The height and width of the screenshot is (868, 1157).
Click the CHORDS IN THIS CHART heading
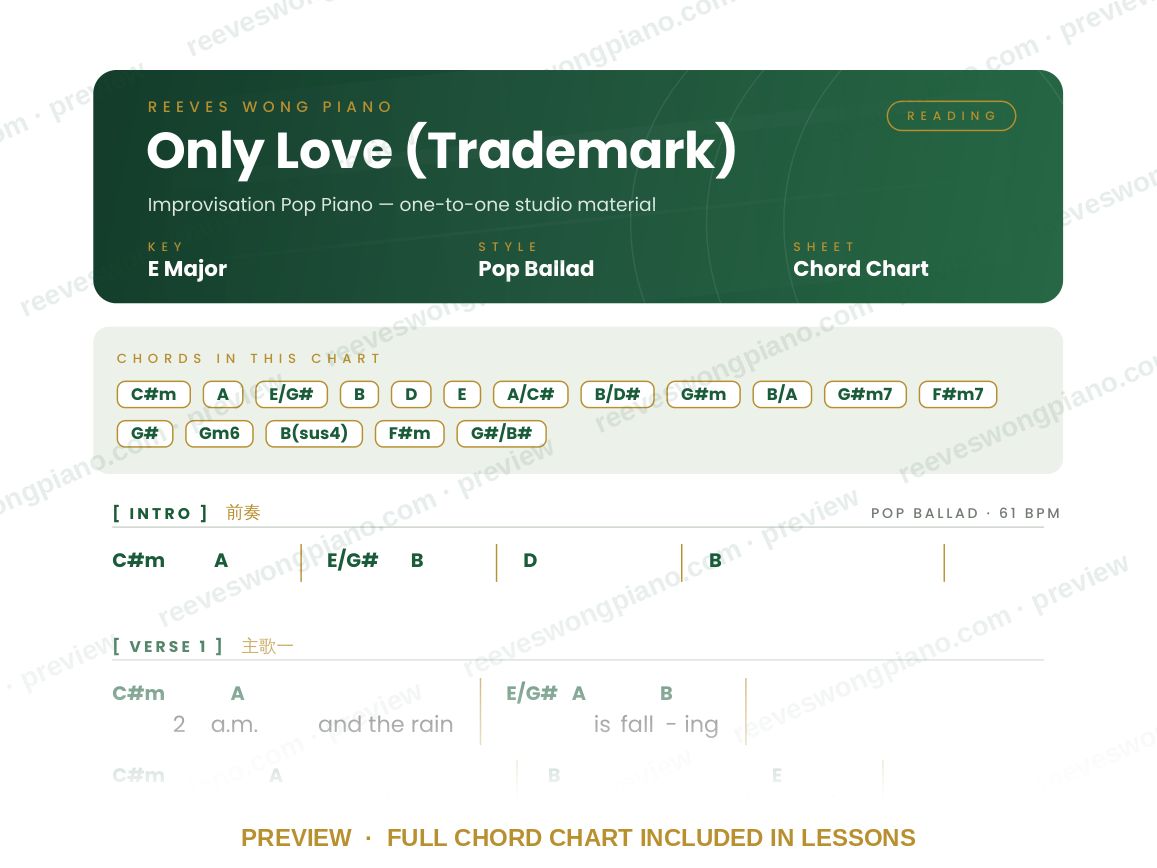(249, 359)
